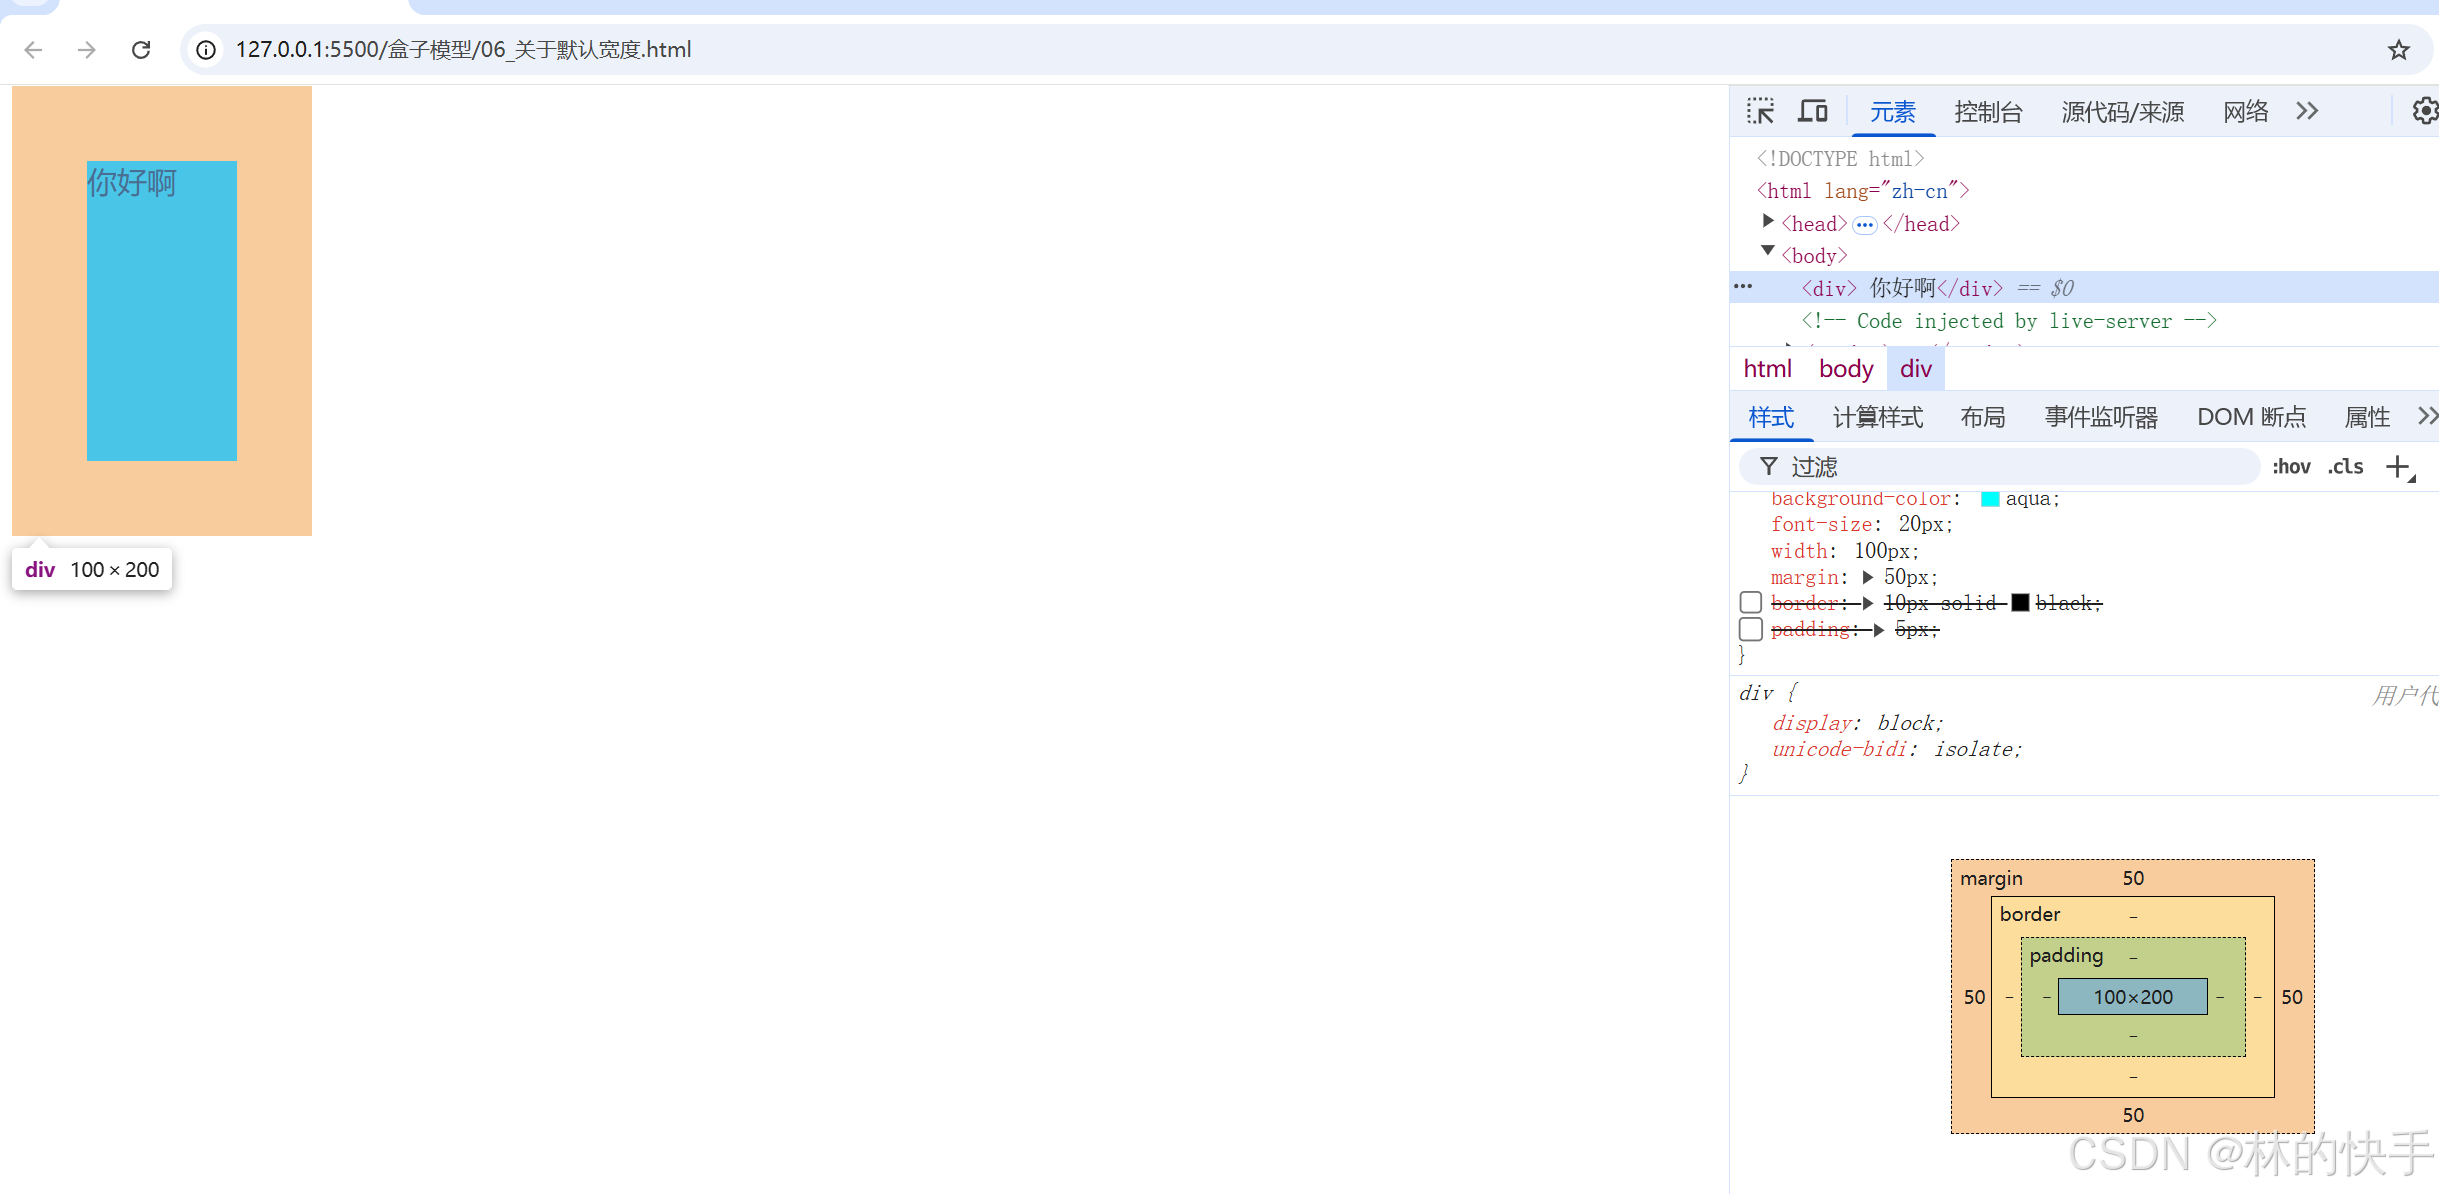Expand the head element node

coord(1768,222)
